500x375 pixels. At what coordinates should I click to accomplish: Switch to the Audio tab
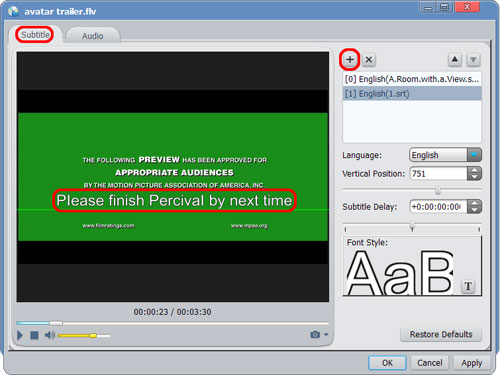pos(93,36)
